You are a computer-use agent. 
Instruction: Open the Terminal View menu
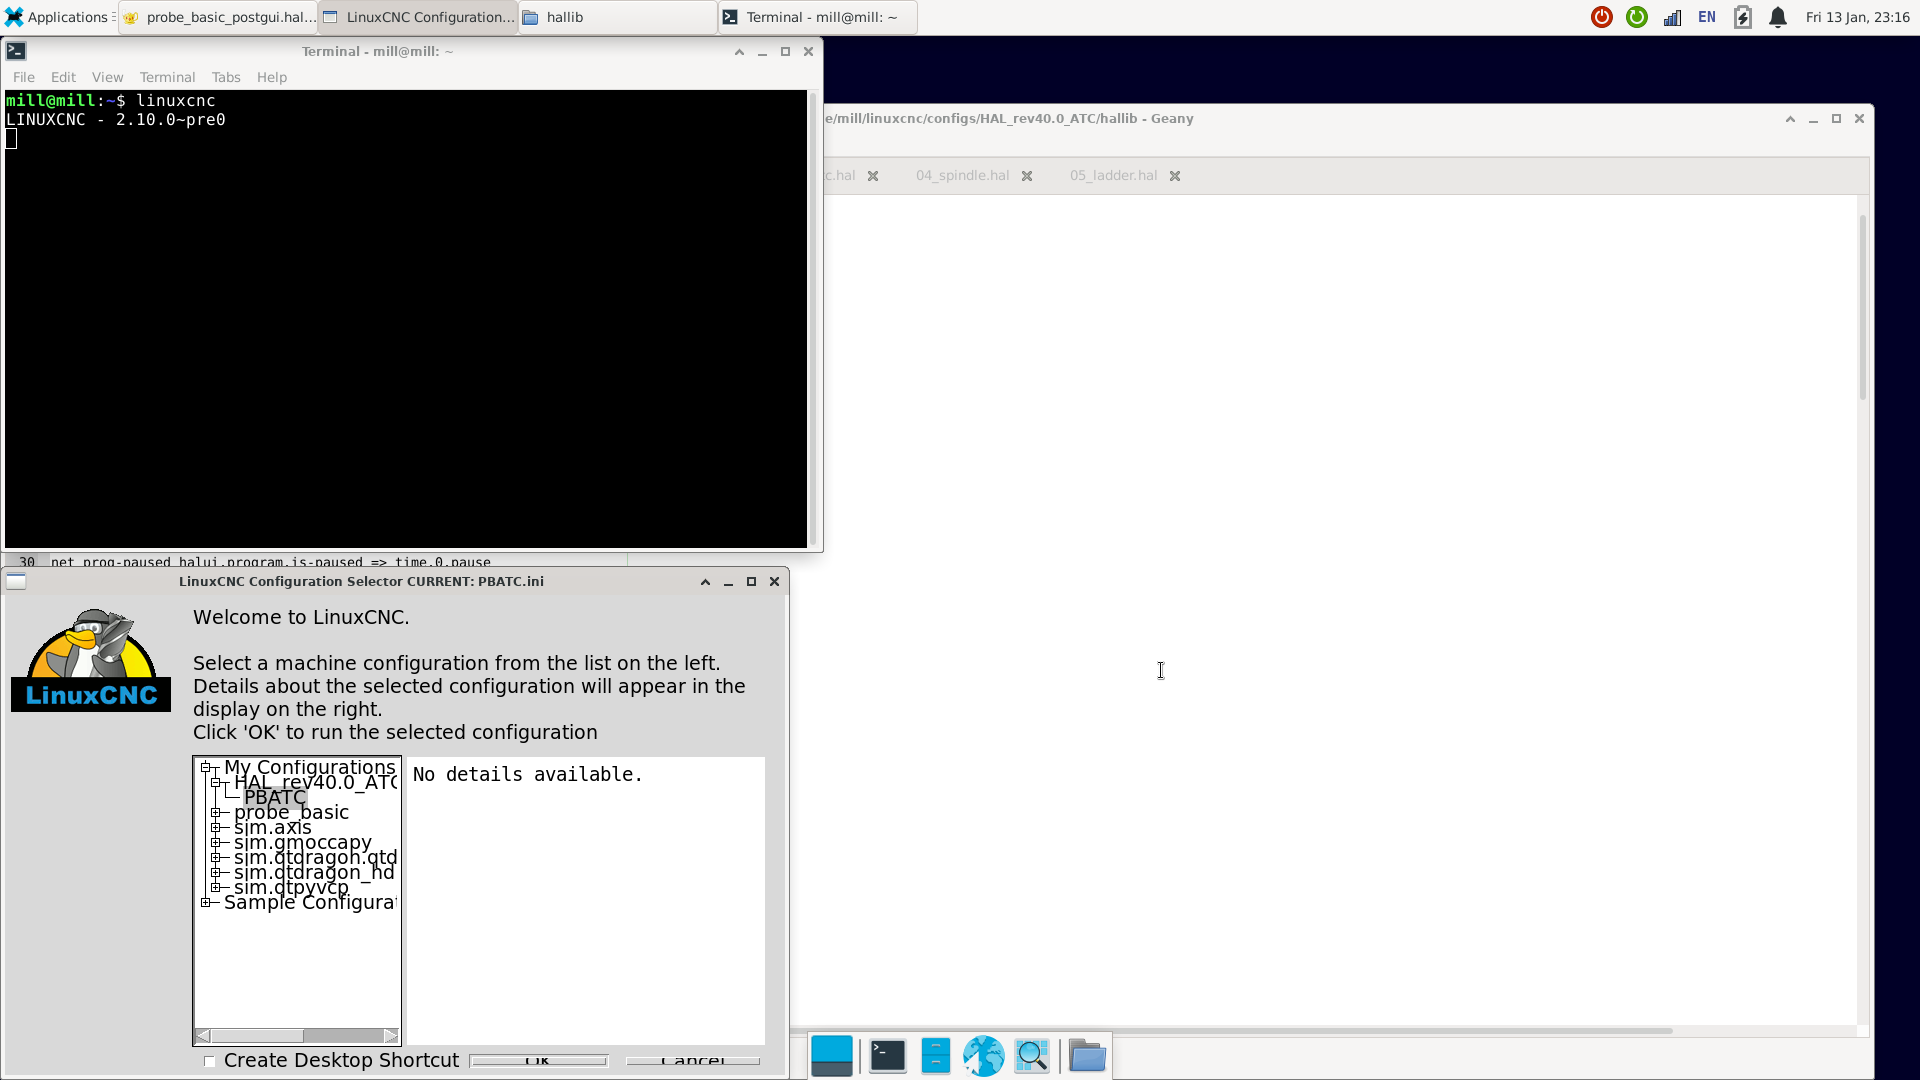point(108,77)
